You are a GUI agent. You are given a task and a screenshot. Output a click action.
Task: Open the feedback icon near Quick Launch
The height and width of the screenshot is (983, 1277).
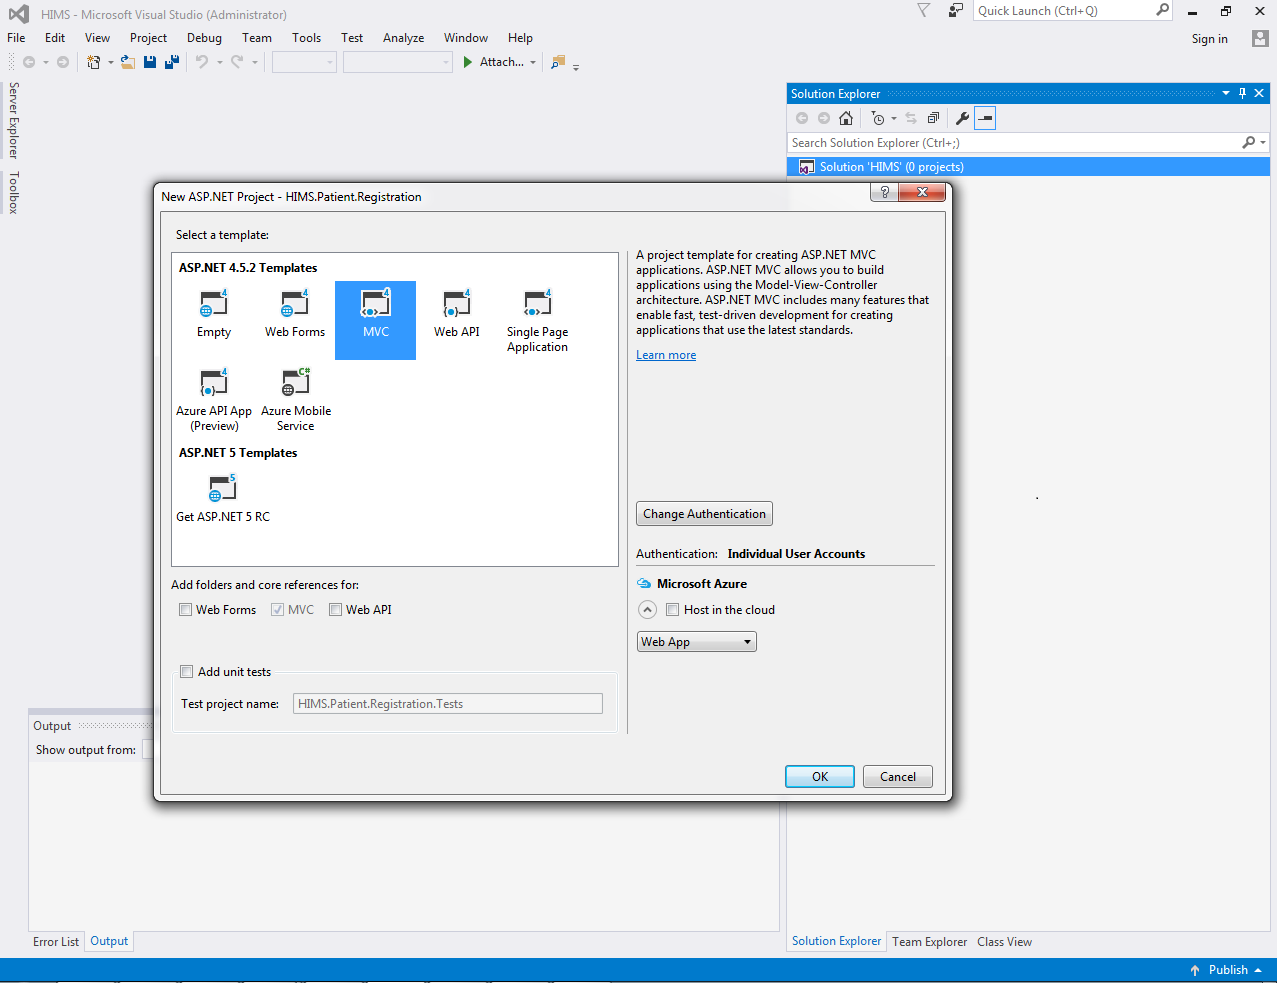[956, 10]
